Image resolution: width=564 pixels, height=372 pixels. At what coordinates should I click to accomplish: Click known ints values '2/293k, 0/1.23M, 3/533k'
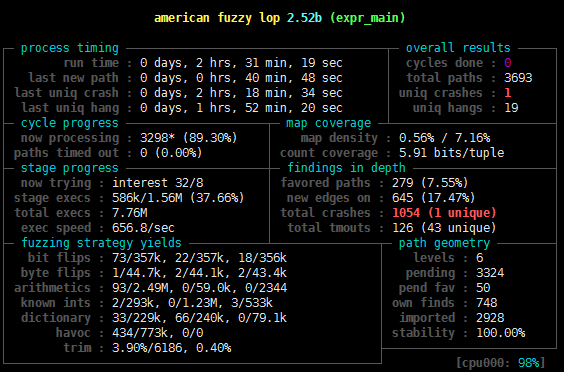(192, 303)
